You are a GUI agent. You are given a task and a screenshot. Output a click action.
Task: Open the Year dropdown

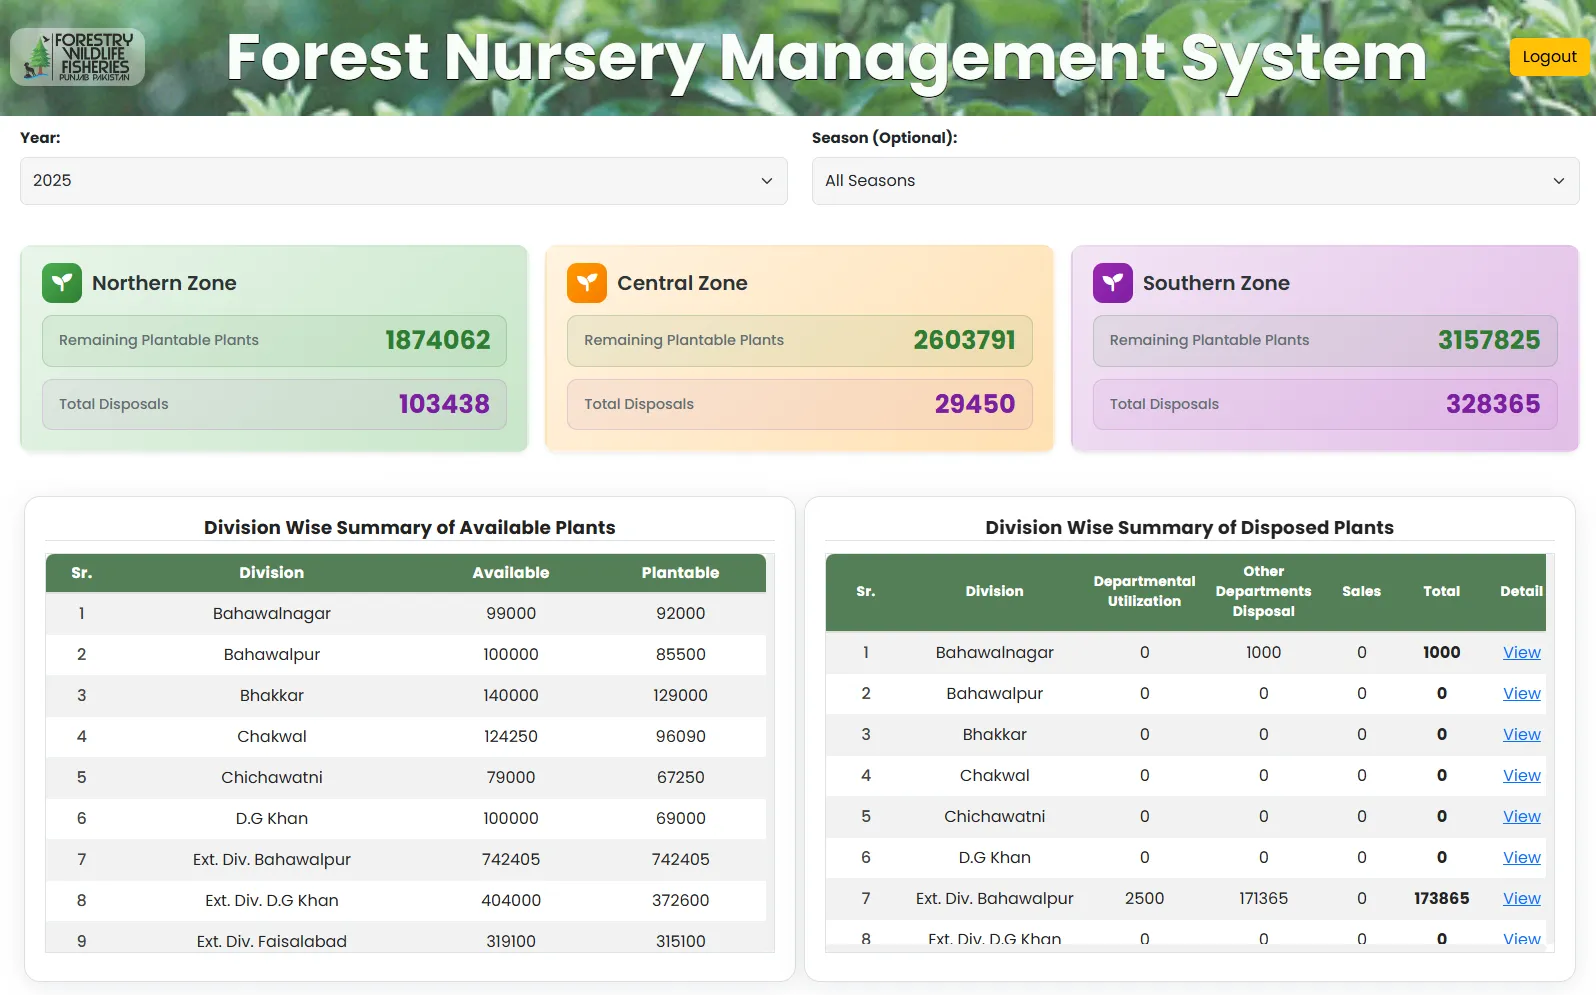pyautogui.click(x=403, y=181)
